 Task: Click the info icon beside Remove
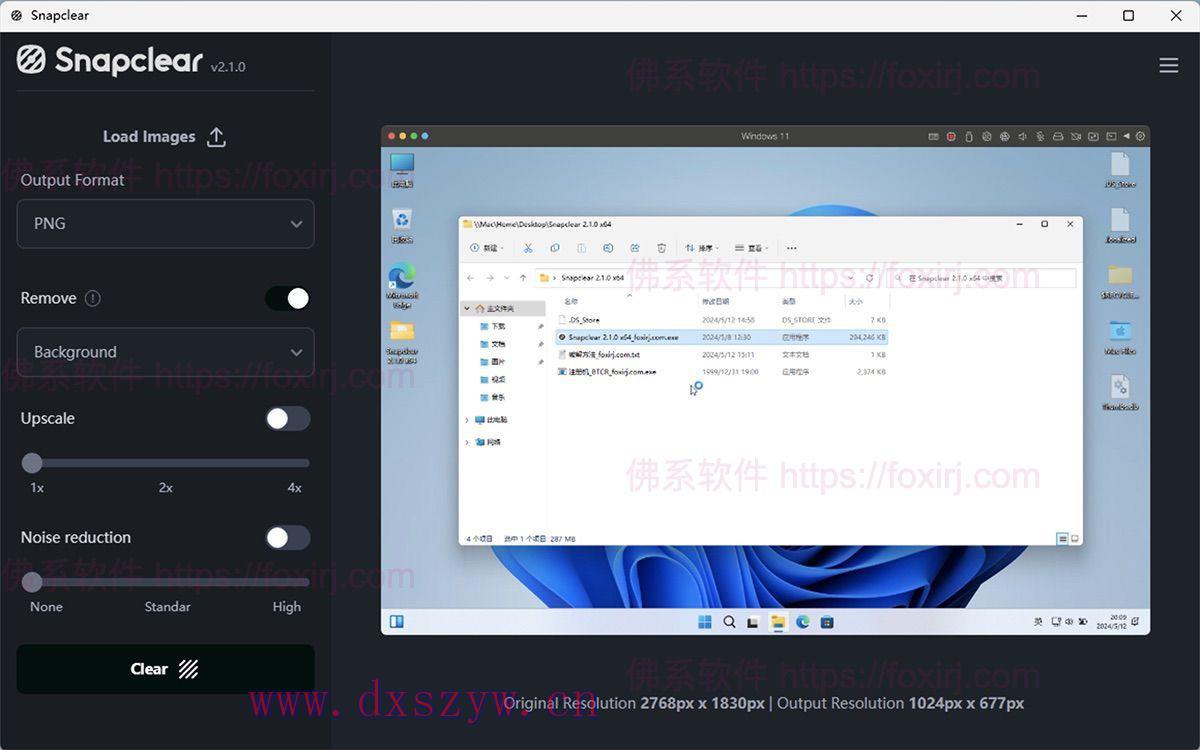93,298
